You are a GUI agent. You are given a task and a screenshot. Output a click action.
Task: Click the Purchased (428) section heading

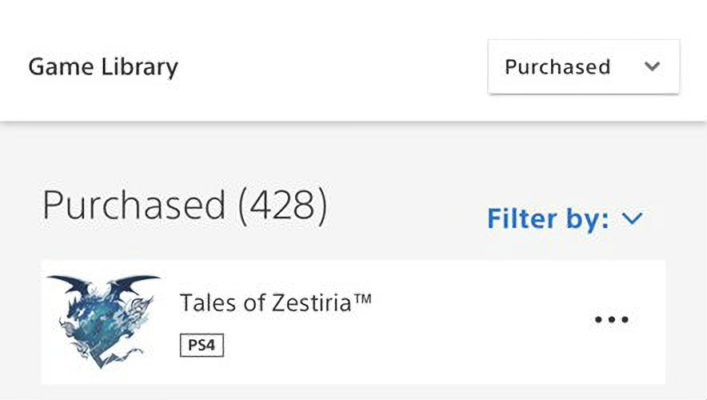185,205
